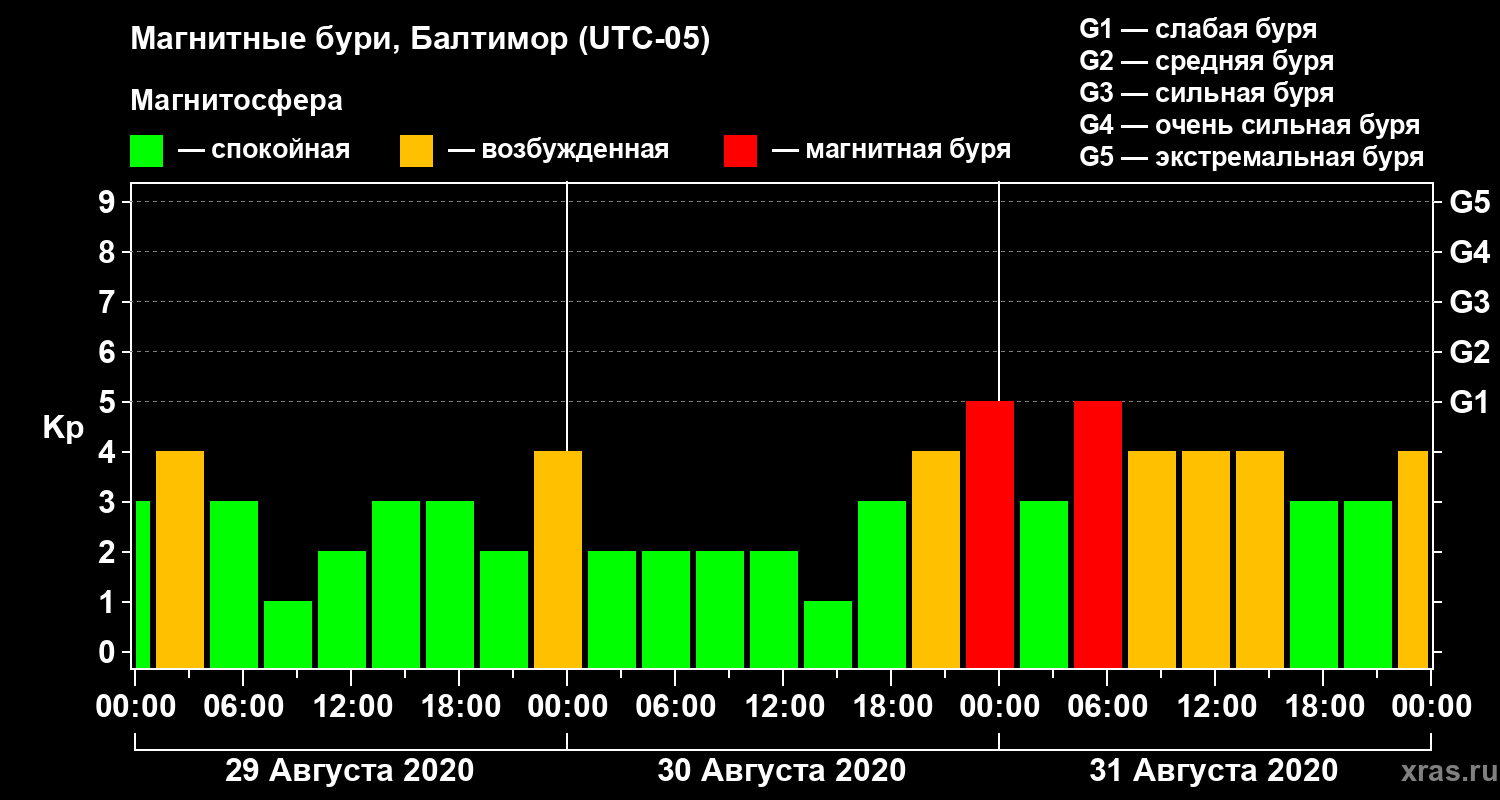
Task: Click the yellow 'возбужденная' legend swatch
Action: [416, 151]
